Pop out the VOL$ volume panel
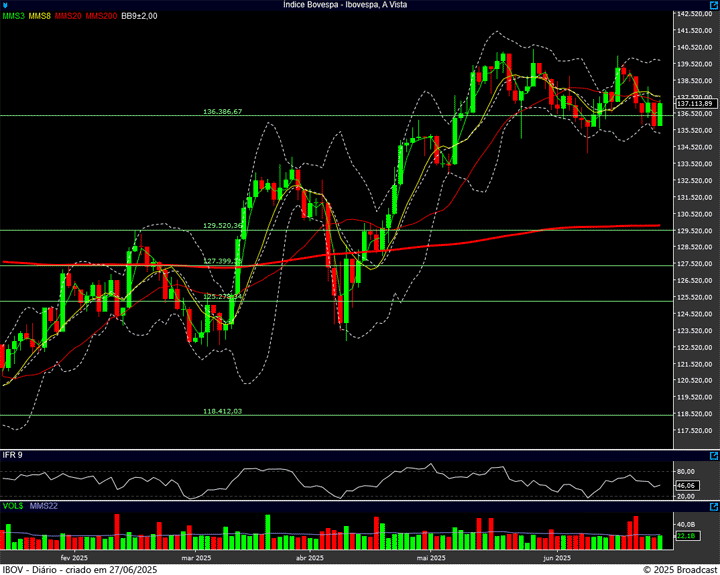The width and height of the screenshot is (720, 575). (x=714, y=507)
